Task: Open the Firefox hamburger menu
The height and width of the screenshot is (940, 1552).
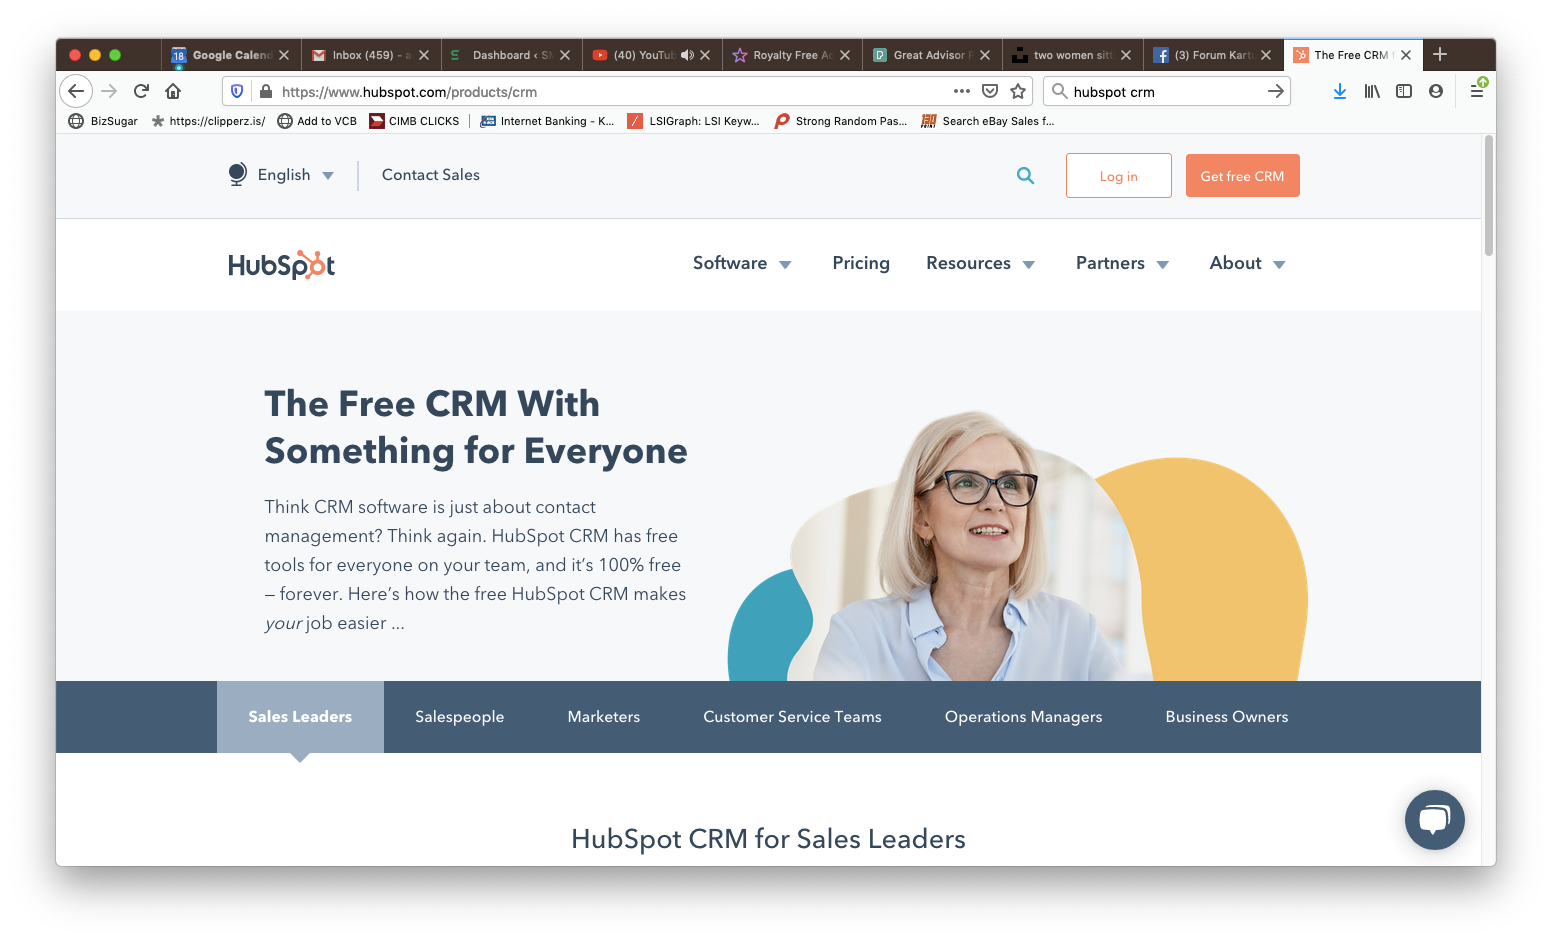Action: 1477,91
